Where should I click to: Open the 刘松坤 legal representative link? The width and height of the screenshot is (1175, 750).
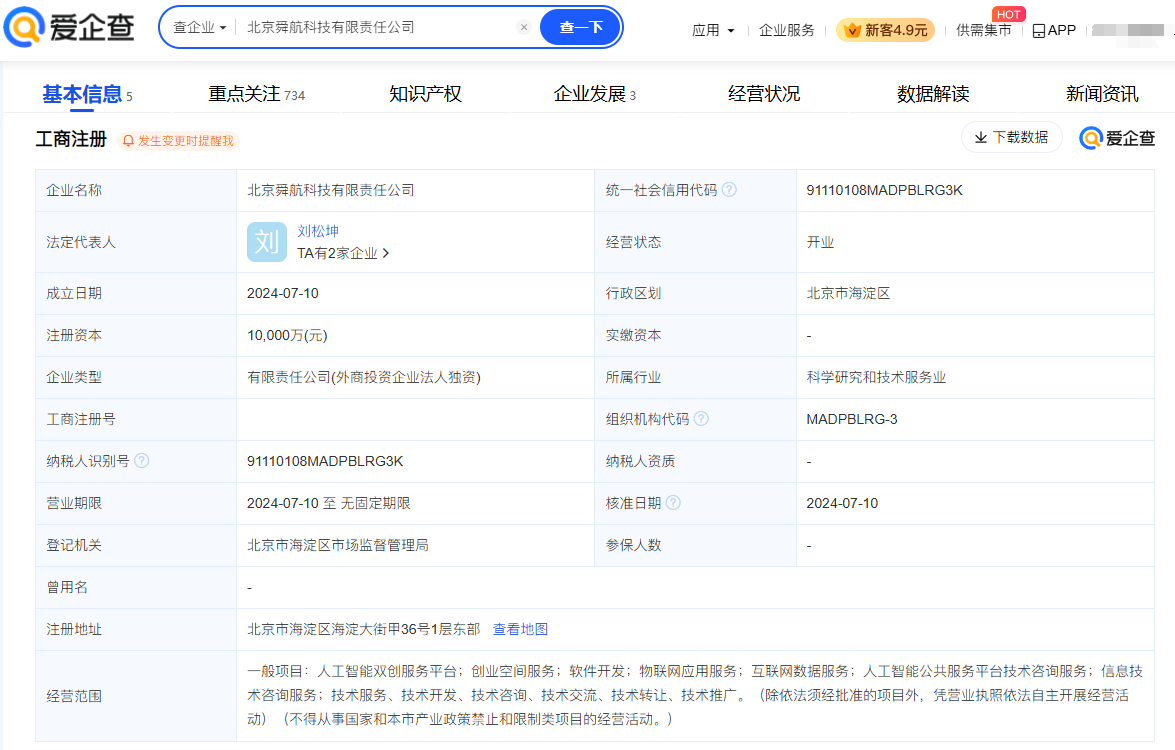point(318,231)
